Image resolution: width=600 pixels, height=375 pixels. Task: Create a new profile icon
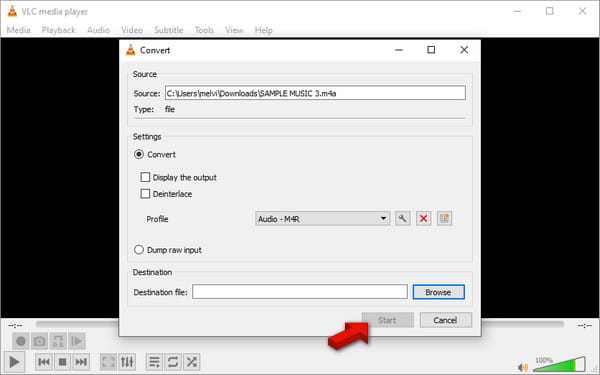444,218
